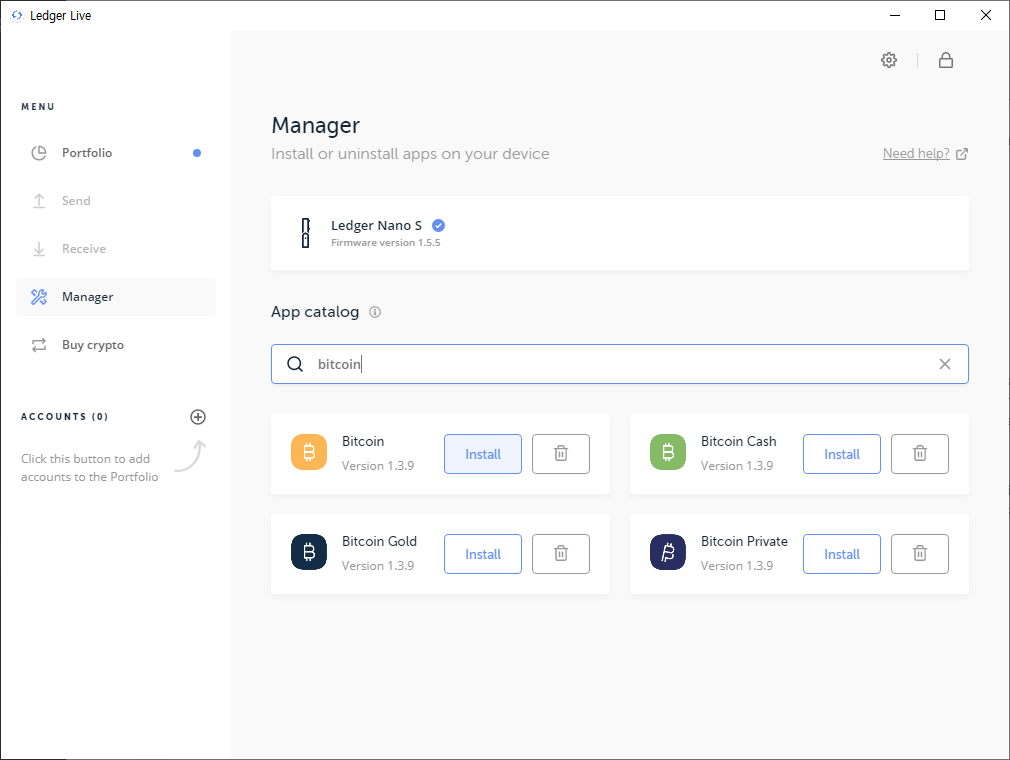This screenshot has width=1010, height=760.
Task: Add an account with the plus icon
Action: click(198, 417)
